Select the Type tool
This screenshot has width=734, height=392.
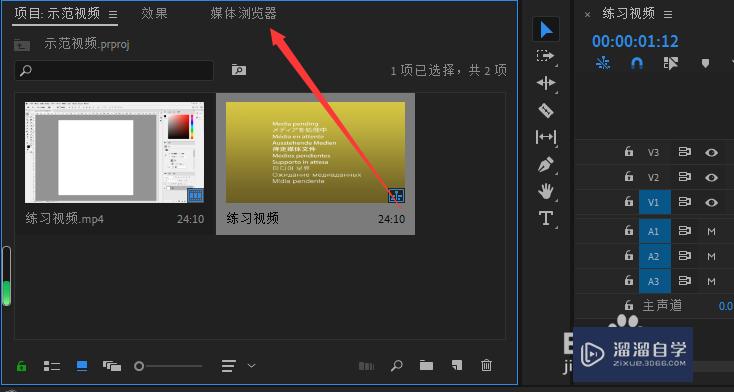coord(545,218)
